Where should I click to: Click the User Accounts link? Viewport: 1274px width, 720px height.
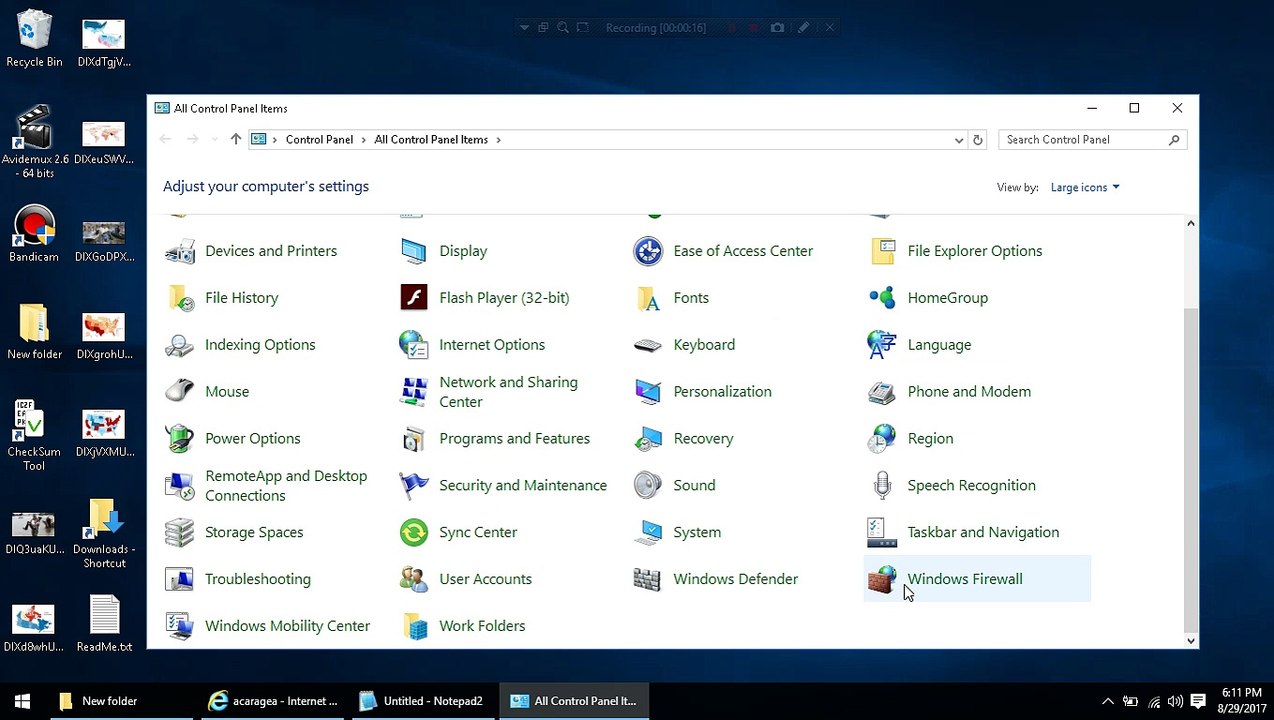click(x=485, y=580)
